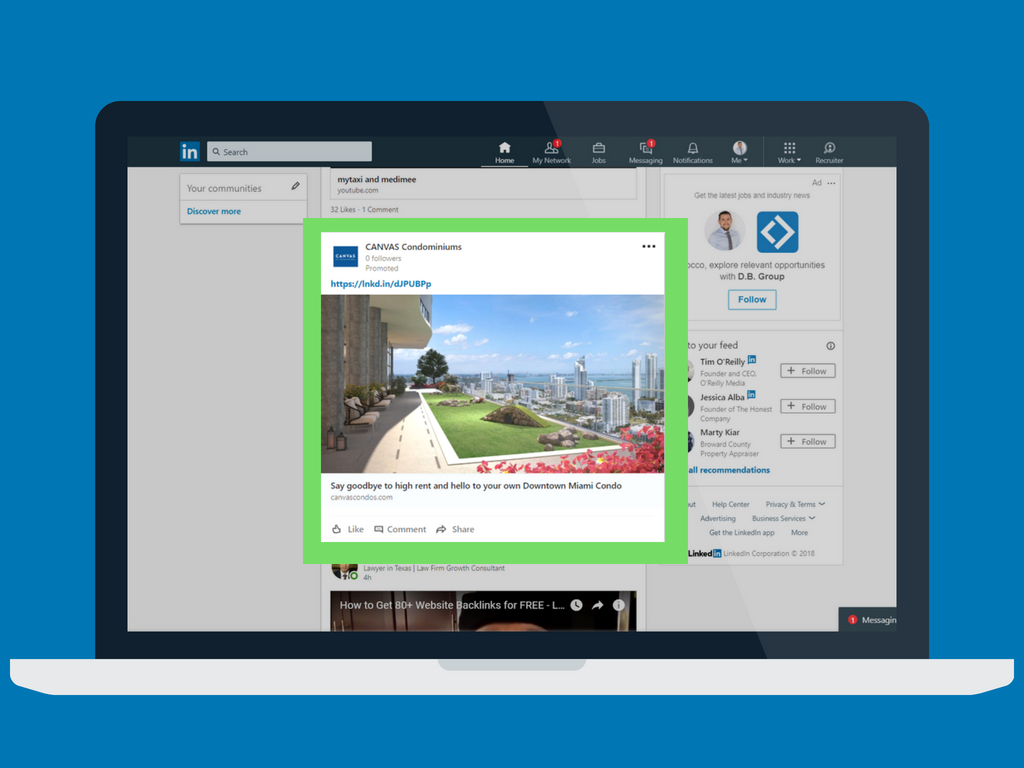Click the D.B. Group logo icon
Viewport: 1024px width, 768px height.
[x=777, y=232]
